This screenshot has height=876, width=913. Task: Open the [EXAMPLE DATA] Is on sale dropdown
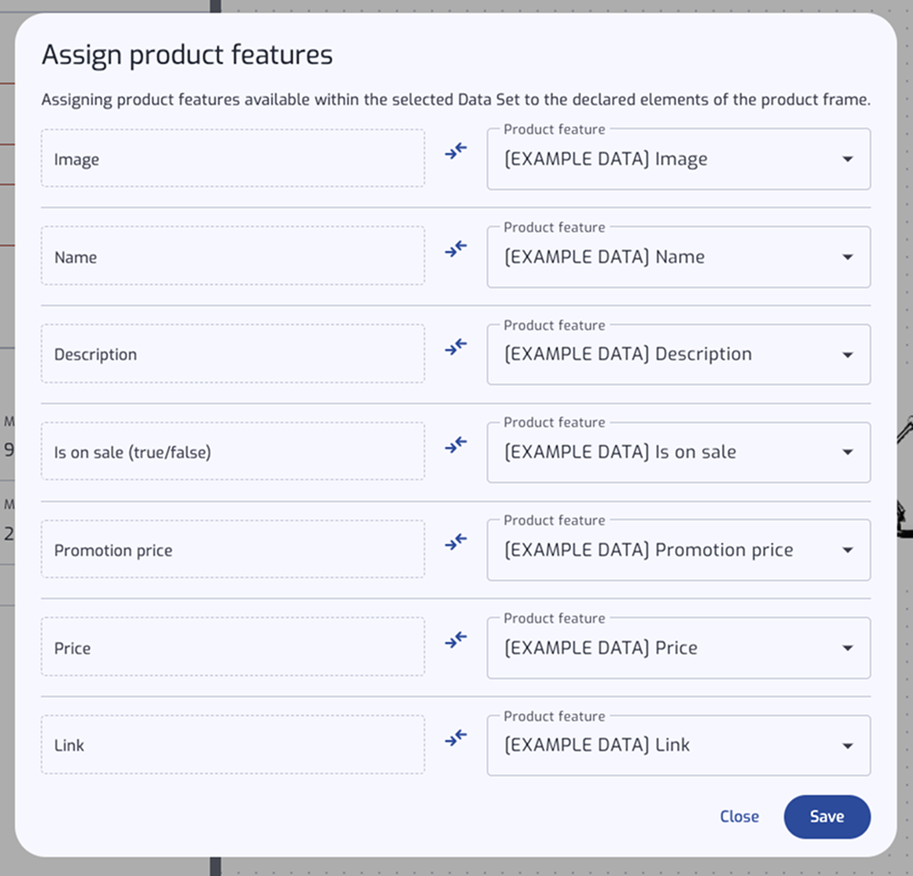click(x=679, y=453)
